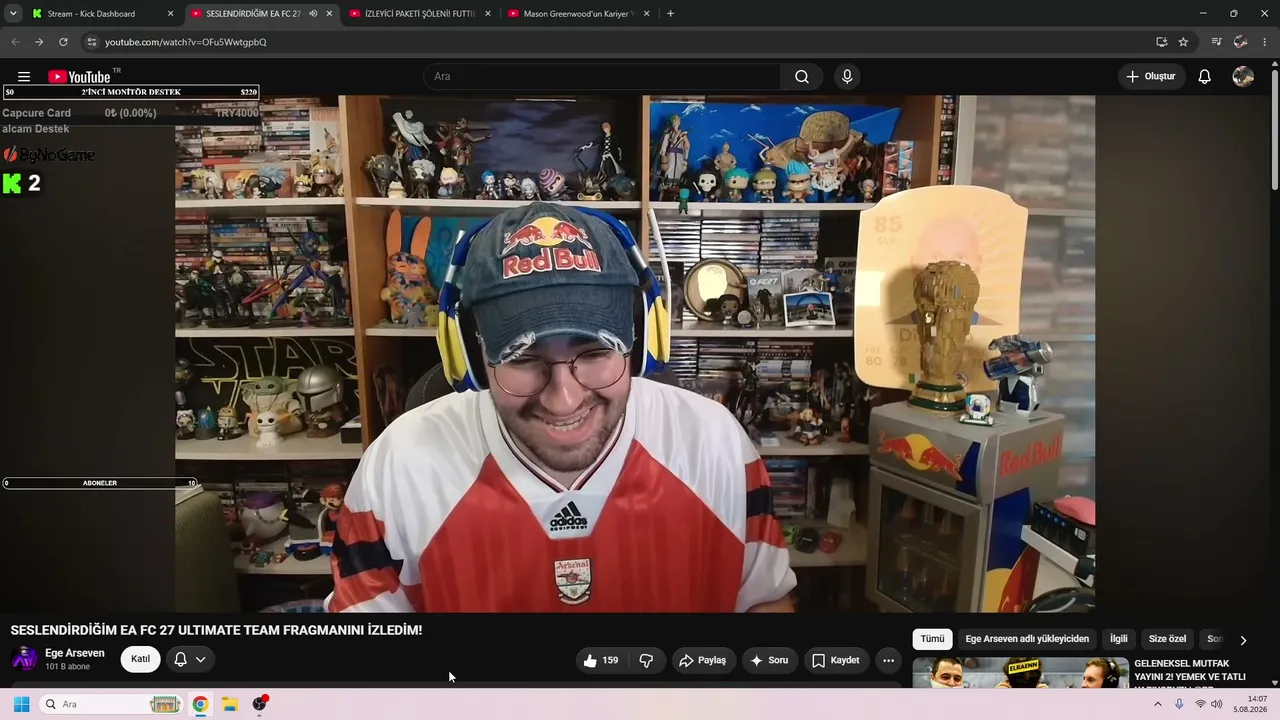Start voice search with the microphone icon

847,77
